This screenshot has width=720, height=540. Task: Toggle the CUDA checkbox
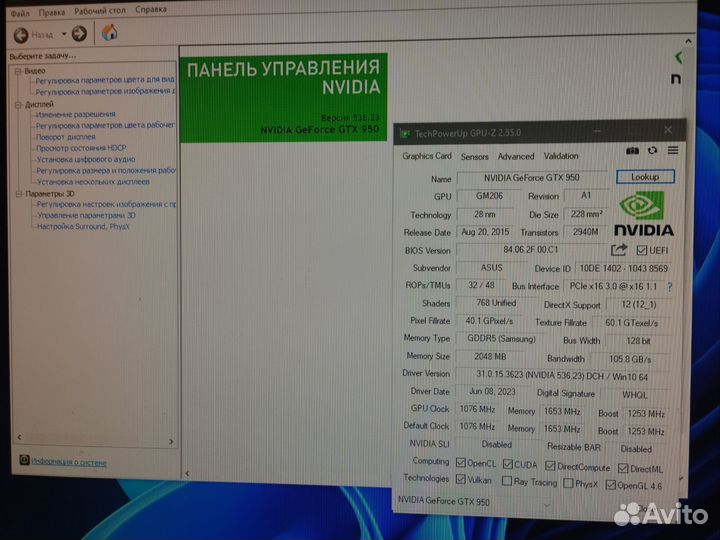507,464
